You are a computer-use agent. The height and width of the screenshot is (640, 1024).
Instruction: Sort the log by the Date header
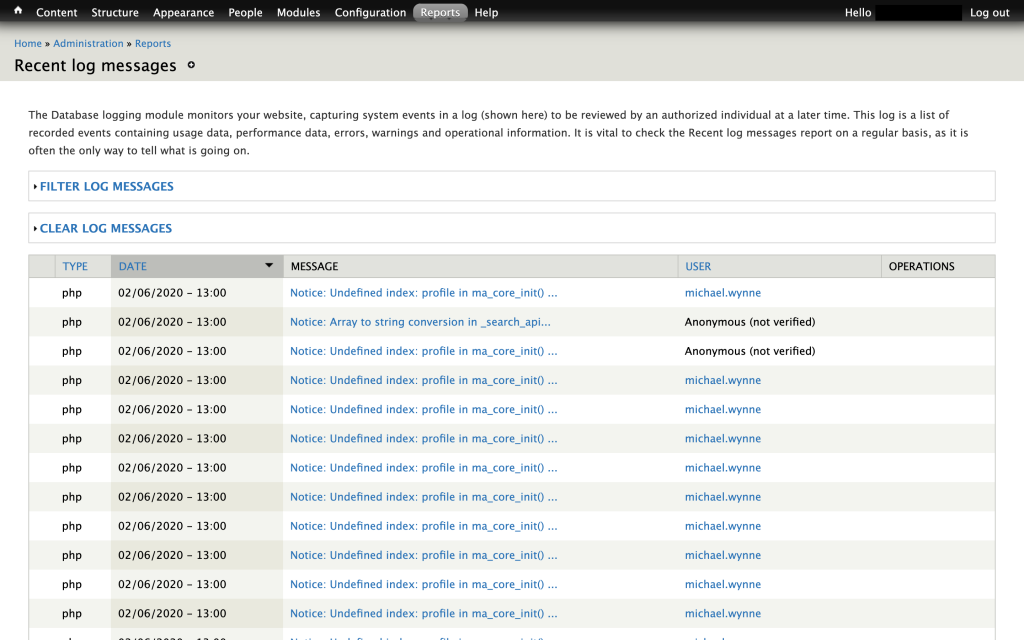click(x=133, y=266)
